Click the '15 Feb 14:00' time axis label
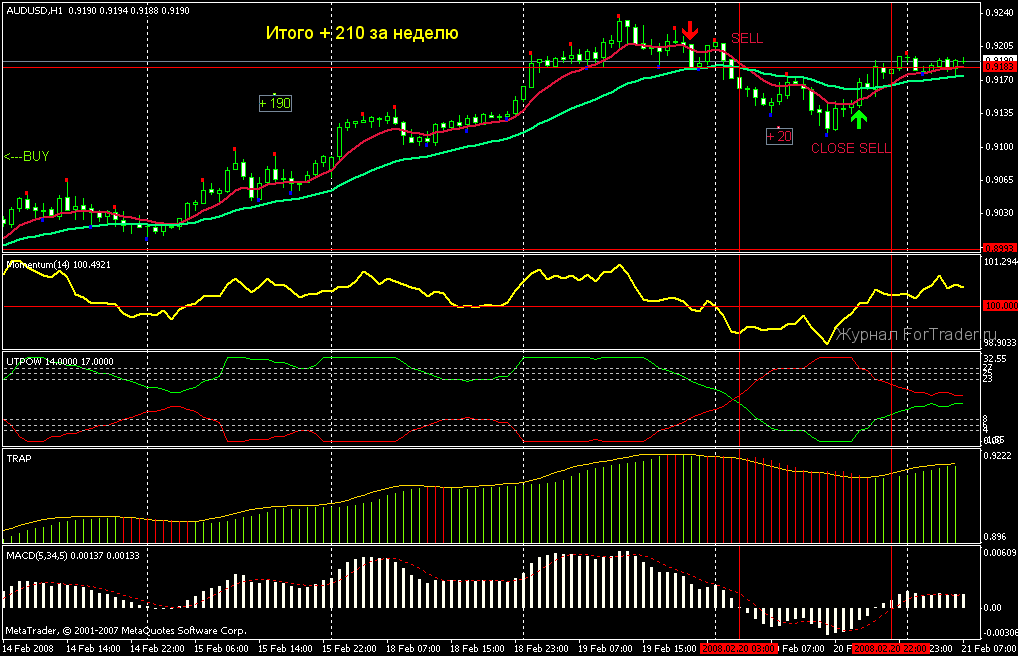The width and height of the screenshot is (1018, 656). (x=285, y=648)
